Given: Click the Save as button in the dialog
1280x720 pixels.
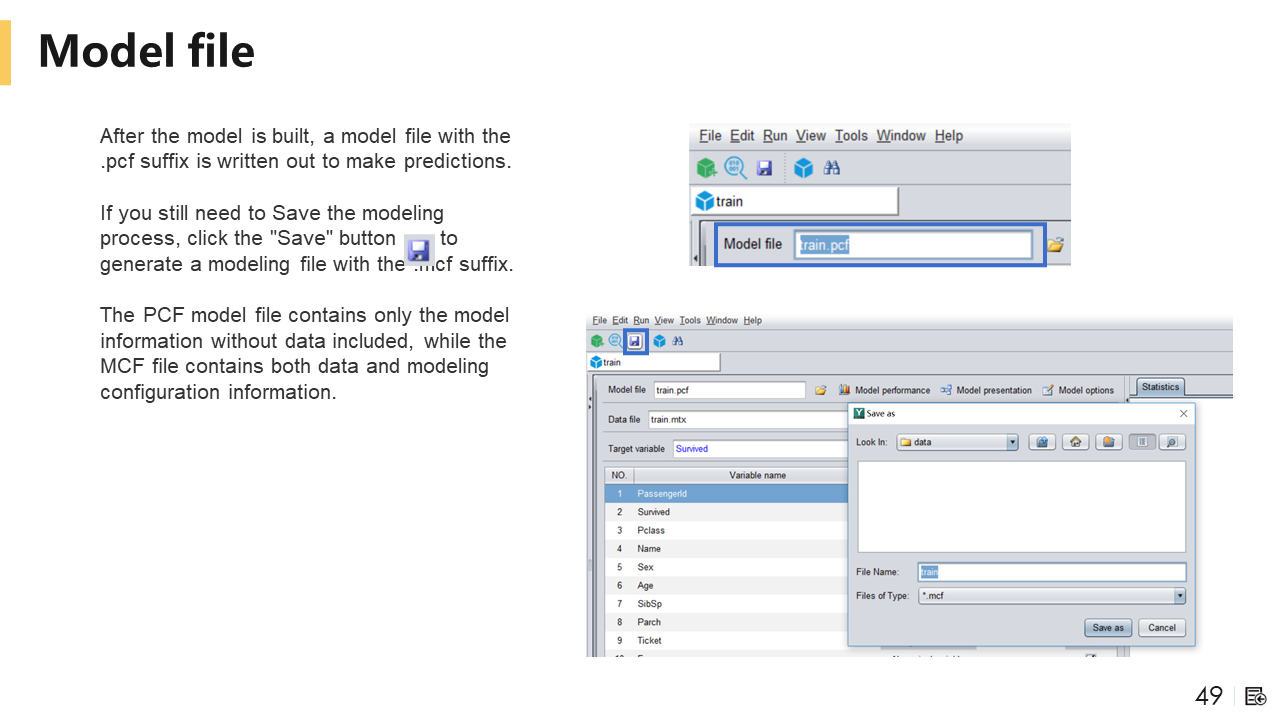Looking at the screenshot, I should [1108, 628].
